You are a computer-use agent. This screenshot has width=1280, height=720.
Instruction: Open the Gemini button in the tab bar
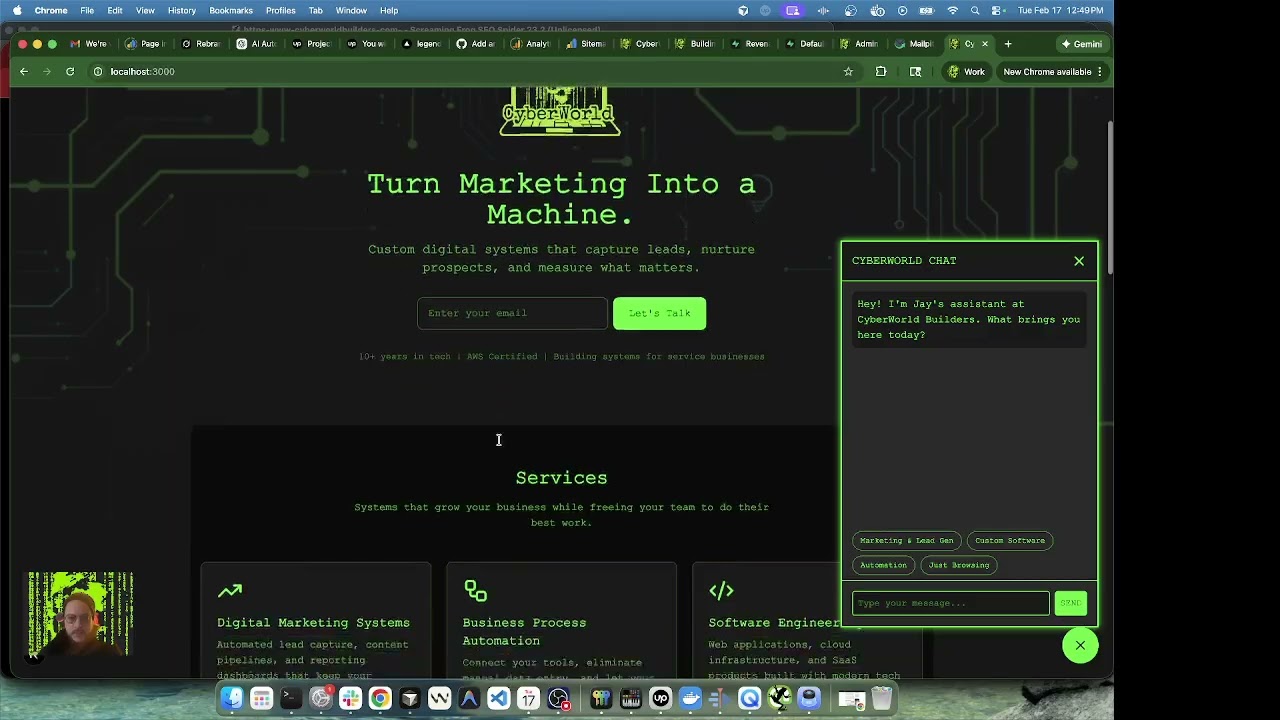(x=1081, y=44)
